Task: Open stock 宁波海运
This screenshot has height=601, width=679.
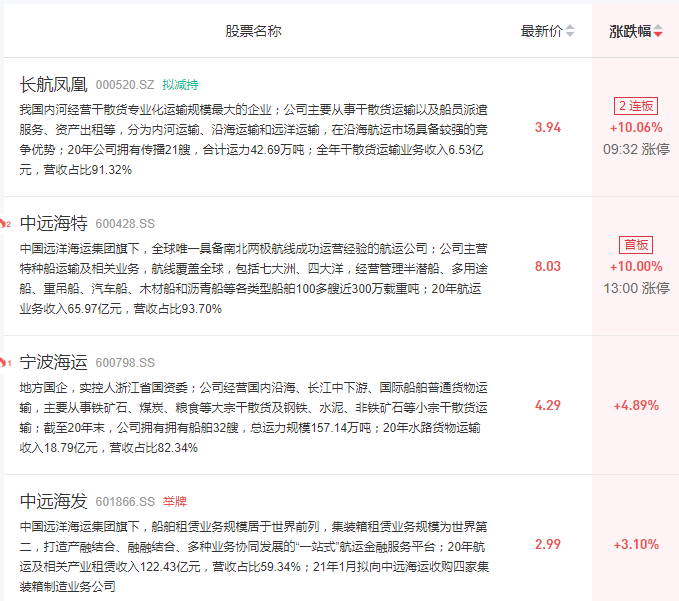Action: (54, 362)
